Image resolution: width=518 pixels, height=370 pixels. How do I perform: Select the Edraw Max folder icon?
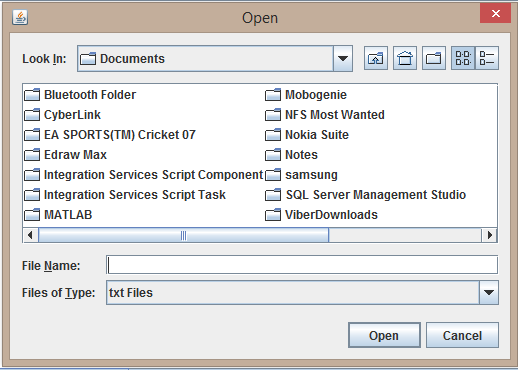click(32, 155)
